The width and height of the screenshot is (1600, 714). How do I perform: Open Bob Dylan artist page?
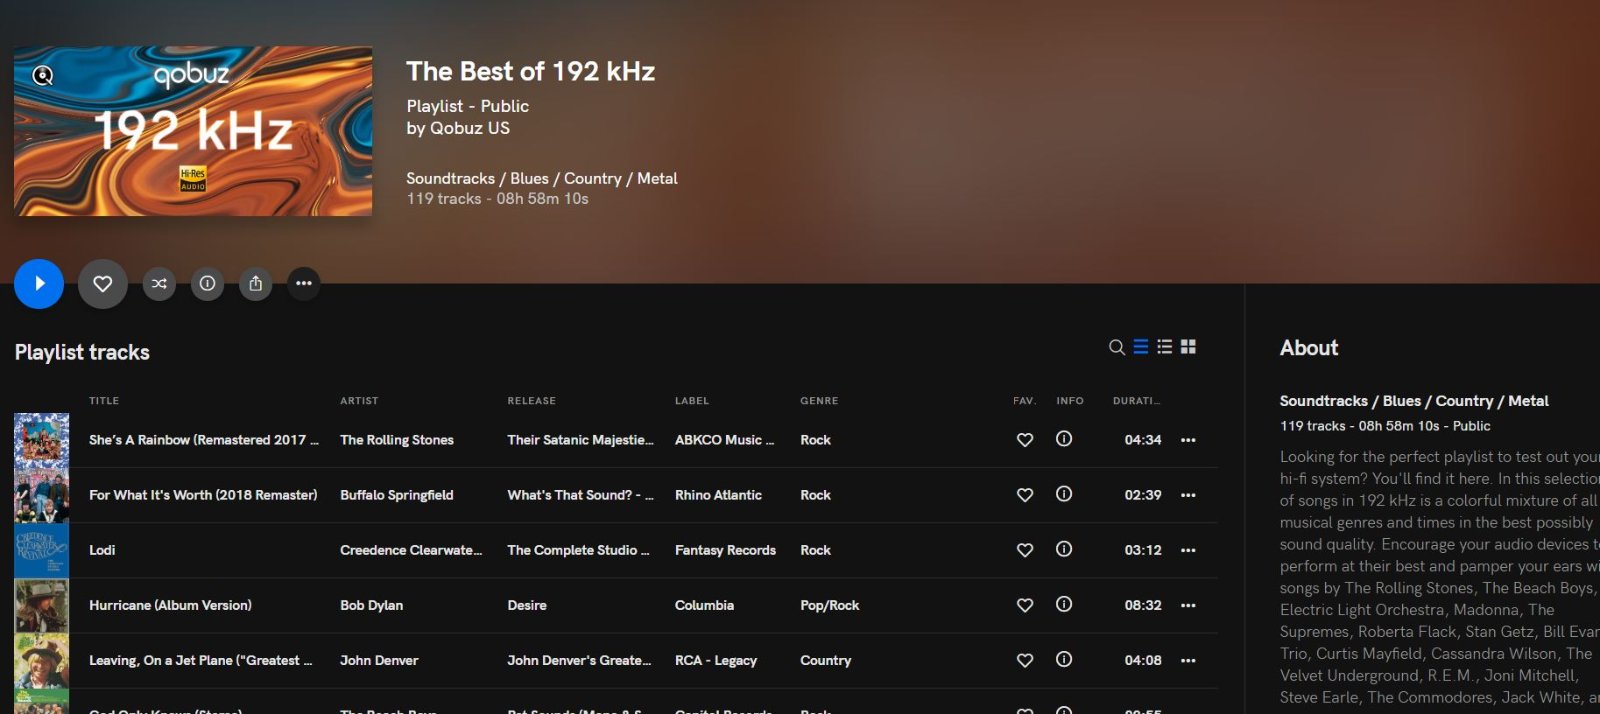pos(372,605)
